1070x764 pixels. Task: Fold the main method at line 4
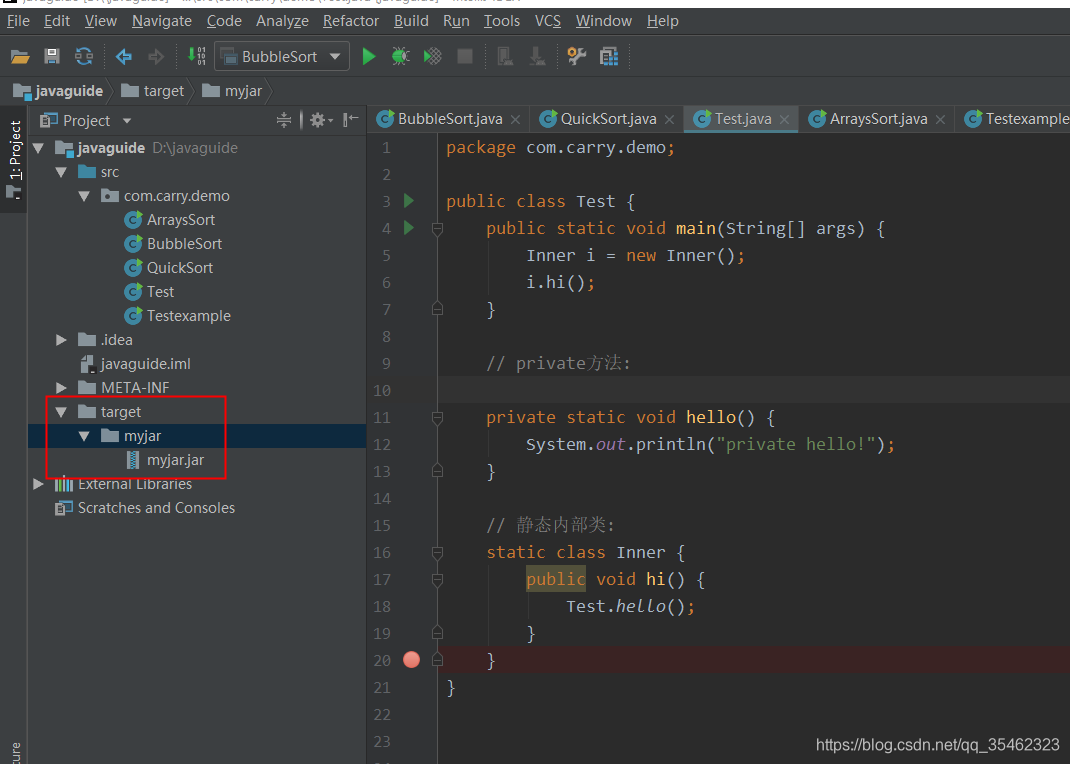pyautogui.click(x=437, y=229)
